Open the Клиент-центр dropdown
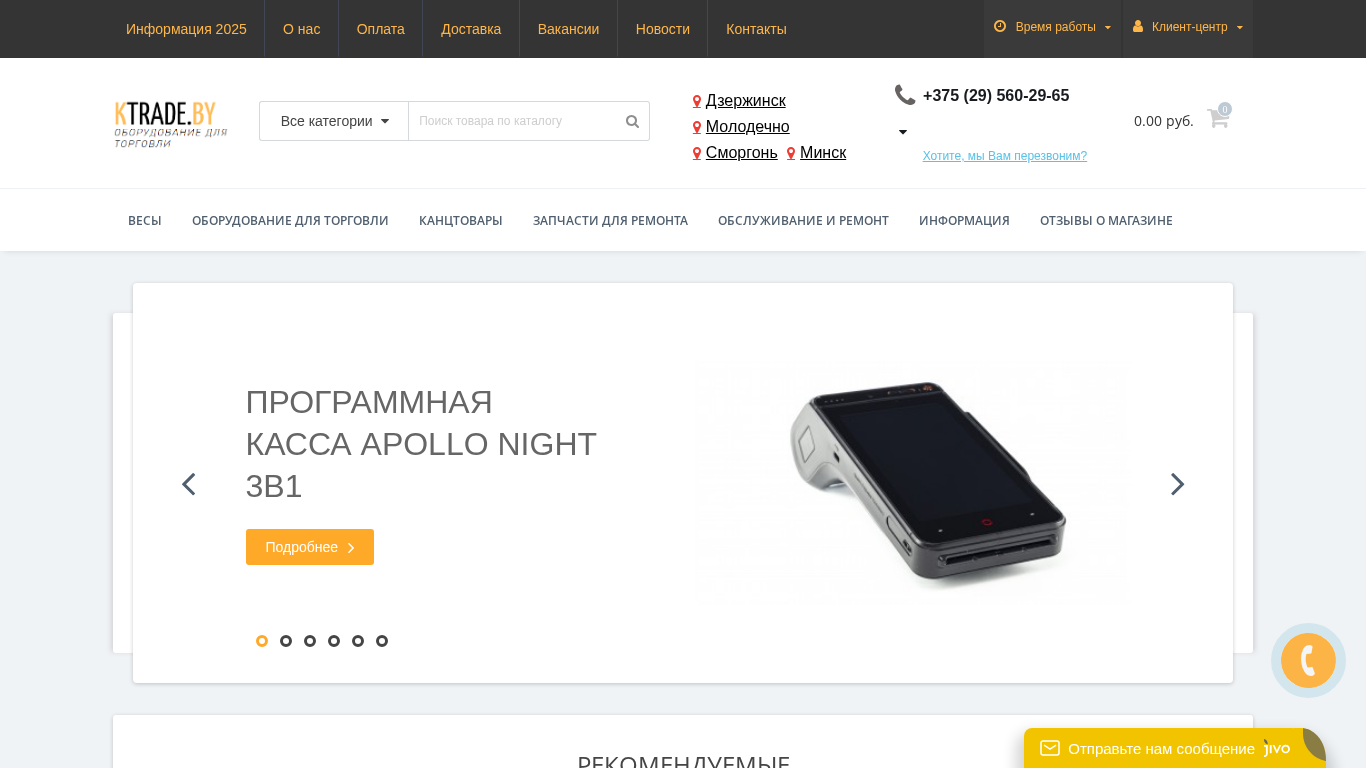 [1188, 28]
